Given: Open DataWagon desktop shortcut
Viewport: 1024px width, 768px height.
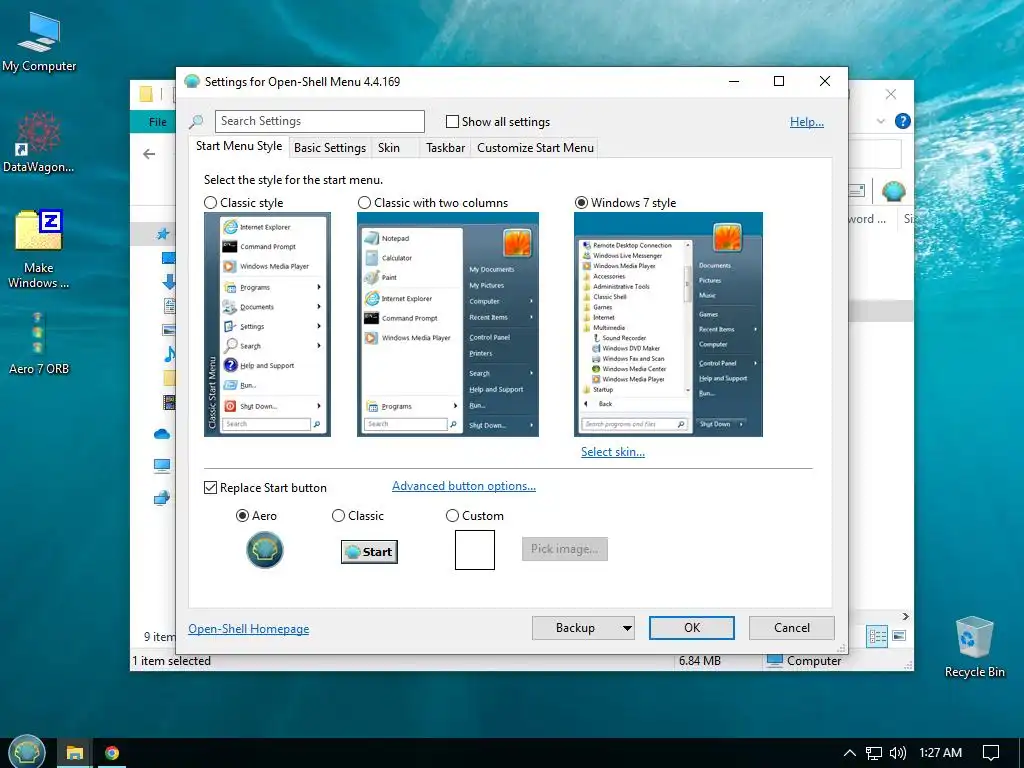Looking at the screenshot, I should [39, 142].
